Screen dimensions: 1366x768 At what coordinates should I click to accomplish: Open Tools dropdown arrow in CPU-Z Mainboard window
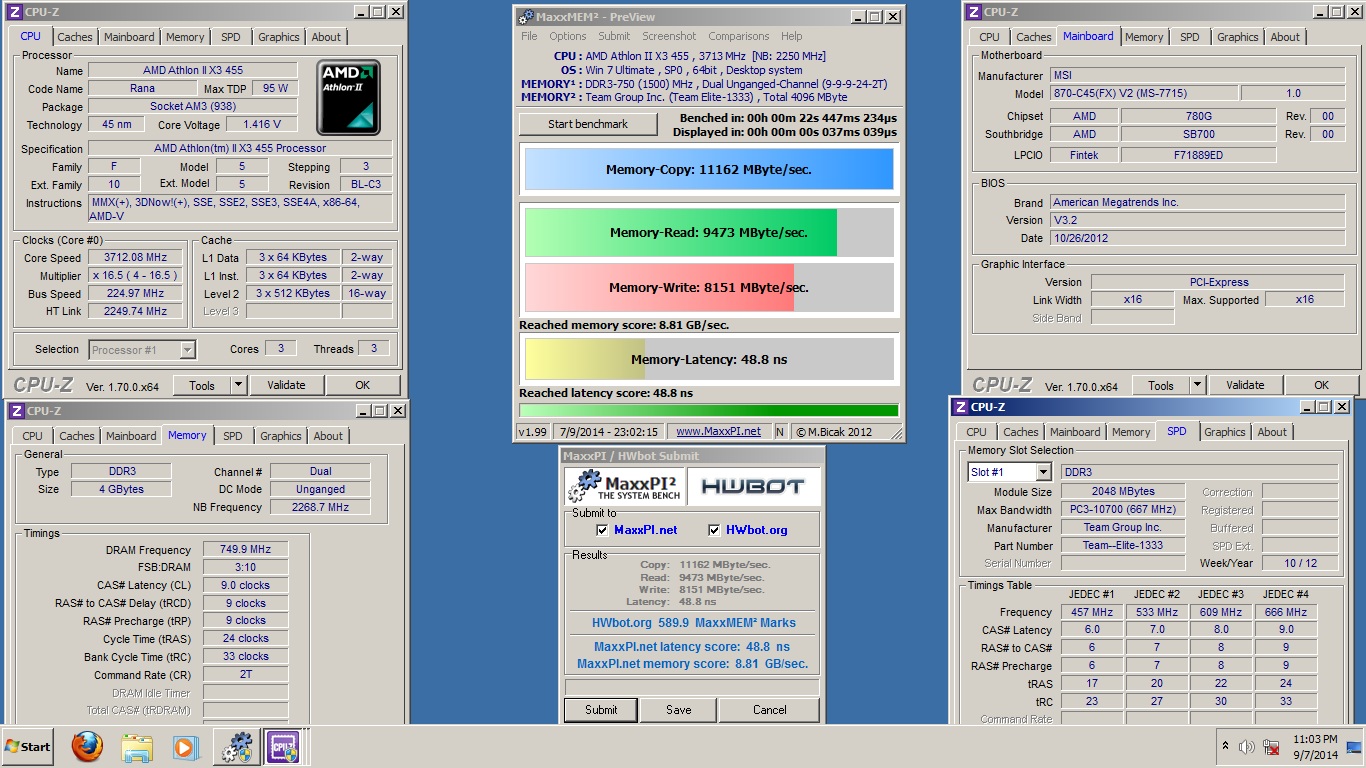(1197, 385)
